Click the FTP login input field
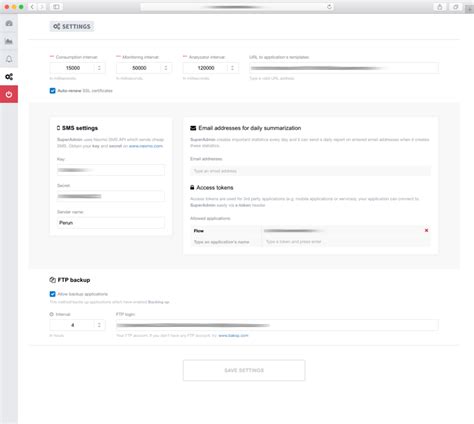The image size is (474, 424). pos(277,325)
